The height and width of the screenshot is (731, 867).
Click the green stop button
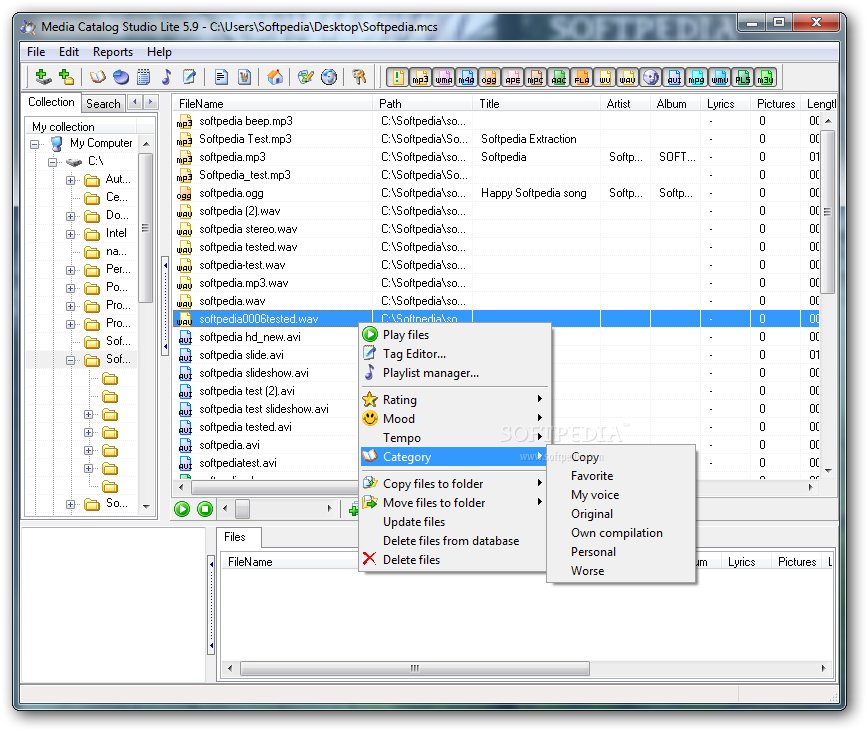point(205,509)
